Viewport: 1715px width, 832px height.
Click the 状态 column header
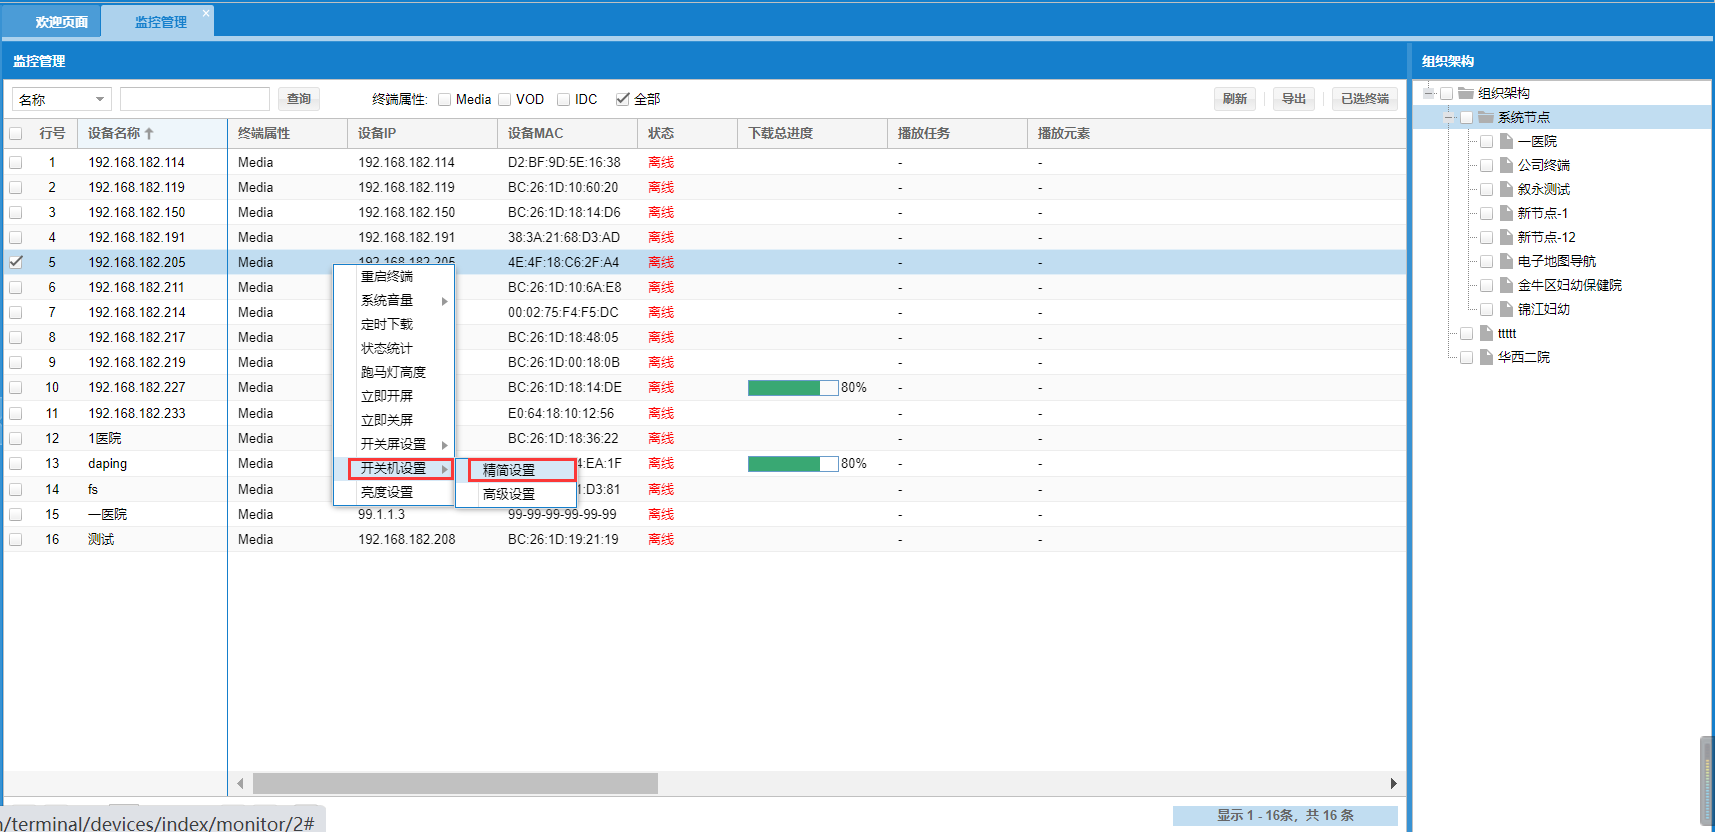tap(687, 133)
